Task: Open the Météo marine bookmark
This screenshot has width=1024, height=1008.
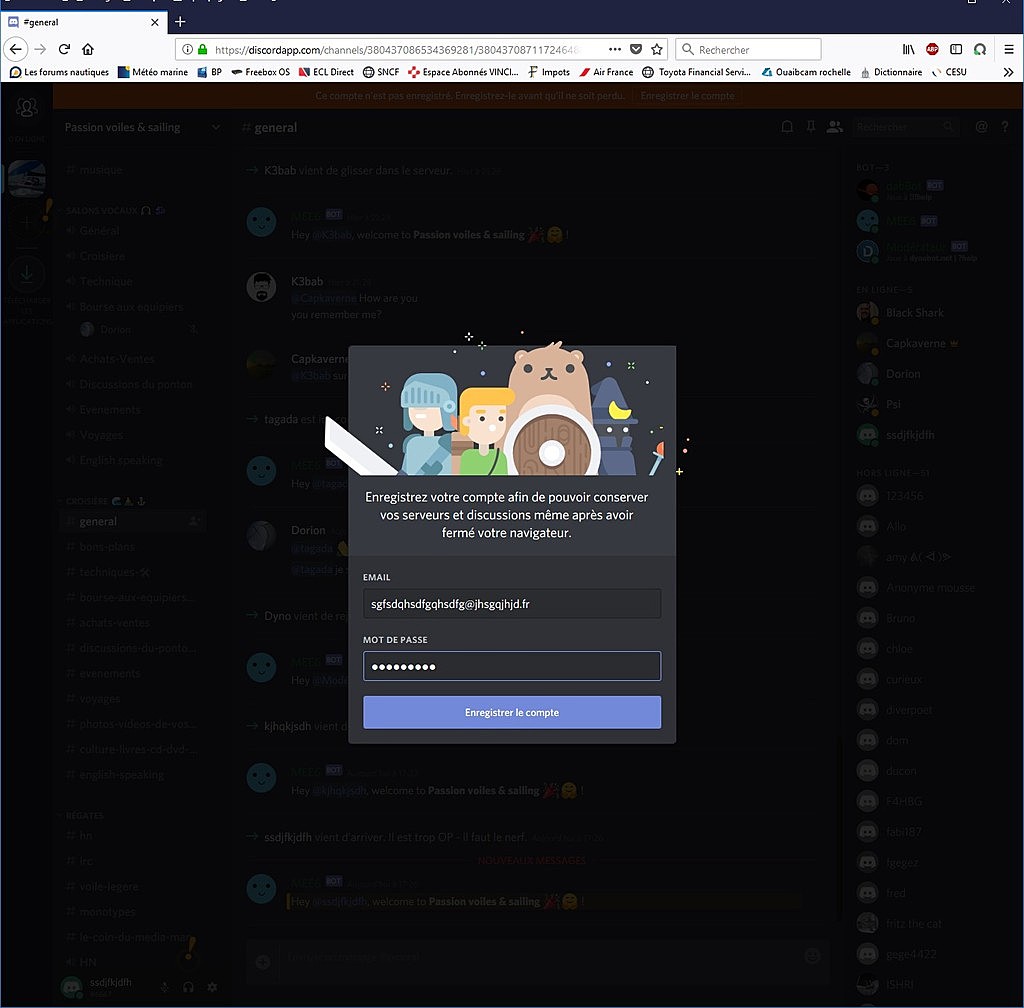Action: point(153,72)
